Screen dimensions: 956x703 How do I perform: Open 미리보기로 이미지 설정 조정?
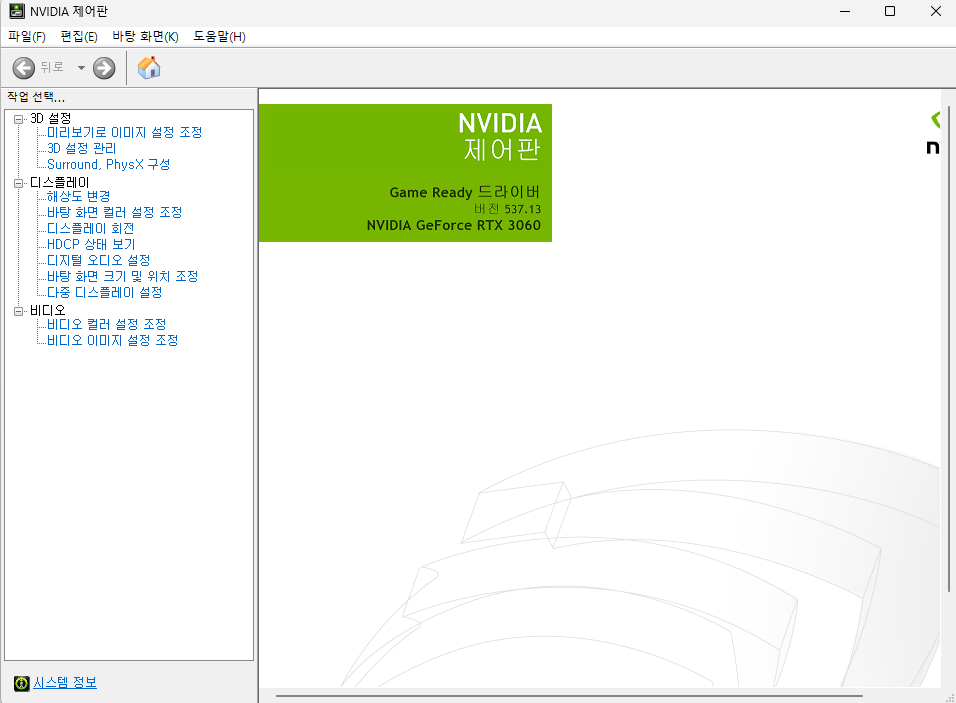click(124, 132)
